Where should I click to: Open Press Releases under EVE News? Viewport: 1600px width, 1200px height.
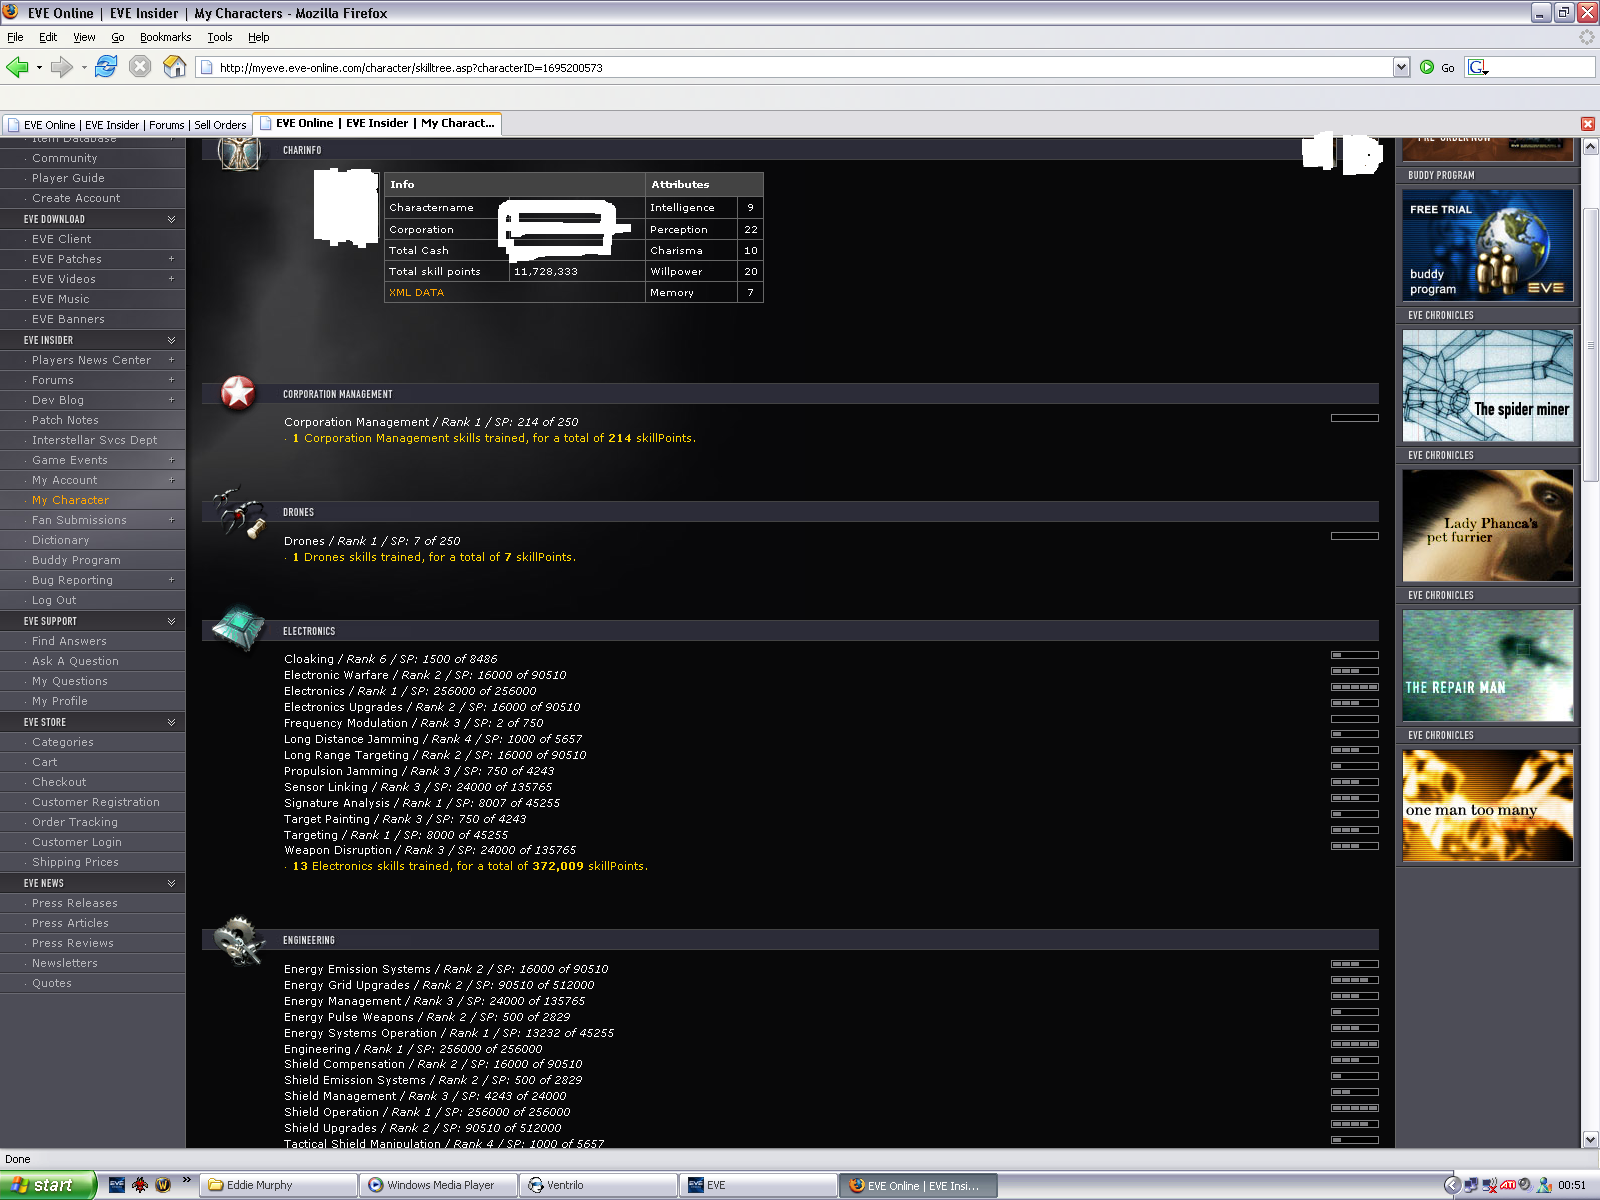tap(75, 903)
